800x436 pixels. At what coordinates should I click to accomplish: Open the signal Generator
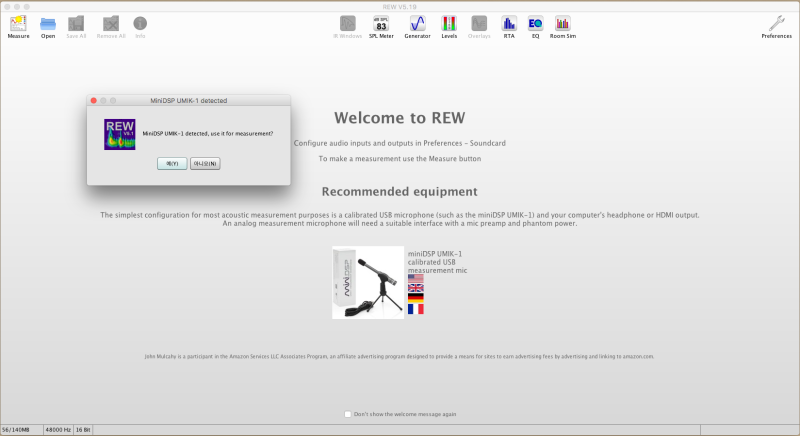[x=417, y=23]
